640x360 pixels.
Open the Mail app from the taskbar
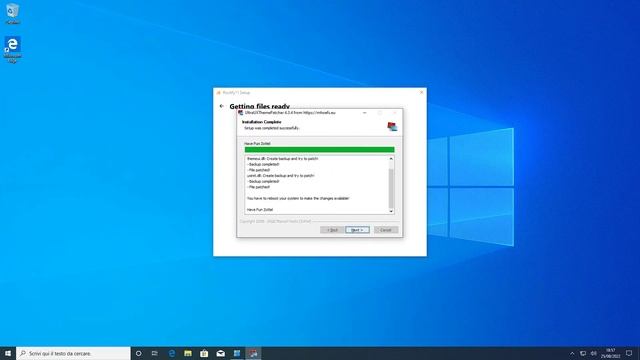220,353
